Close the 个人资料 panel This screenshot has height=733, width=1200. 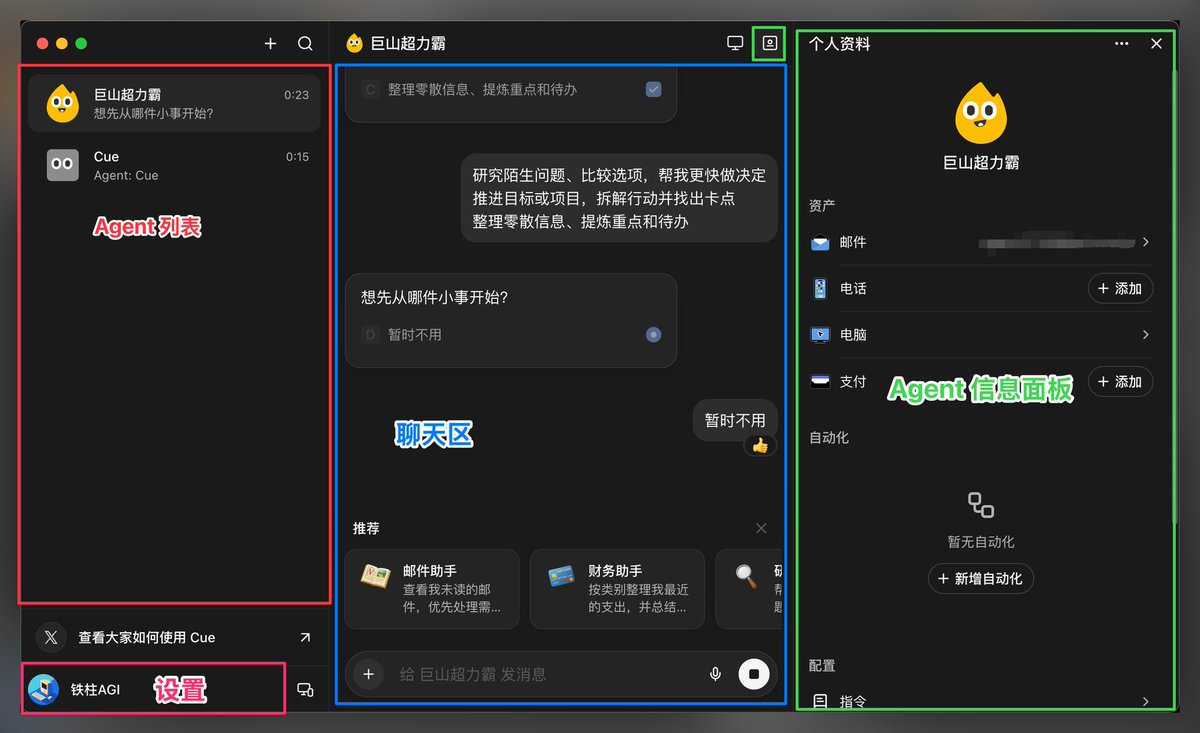1157,44
